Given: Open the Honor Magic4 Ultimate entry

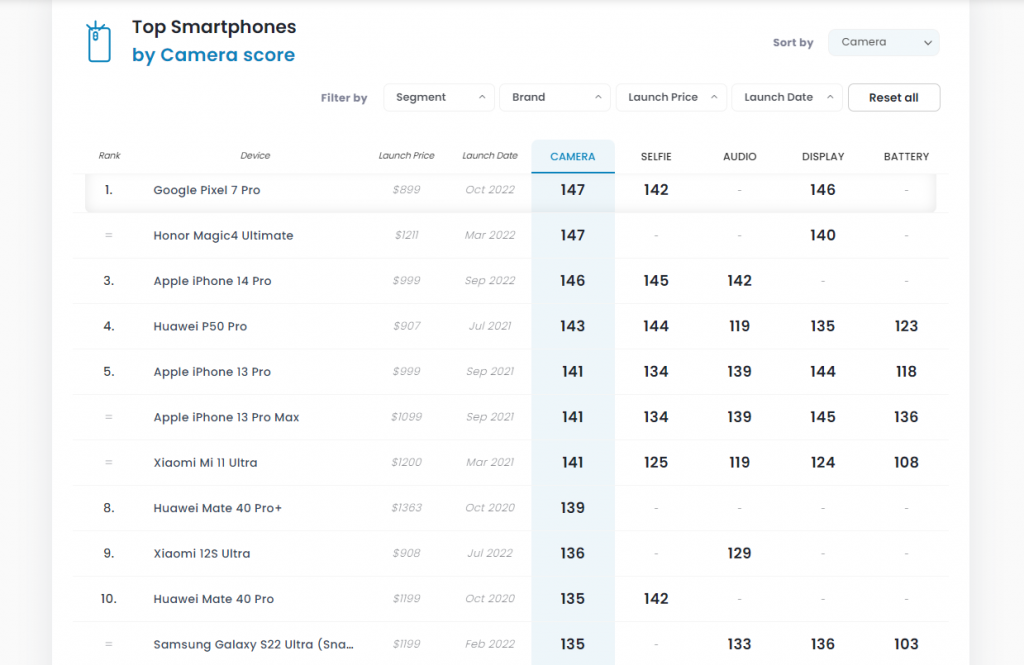Looking at the screenshot, I should 223,236.
